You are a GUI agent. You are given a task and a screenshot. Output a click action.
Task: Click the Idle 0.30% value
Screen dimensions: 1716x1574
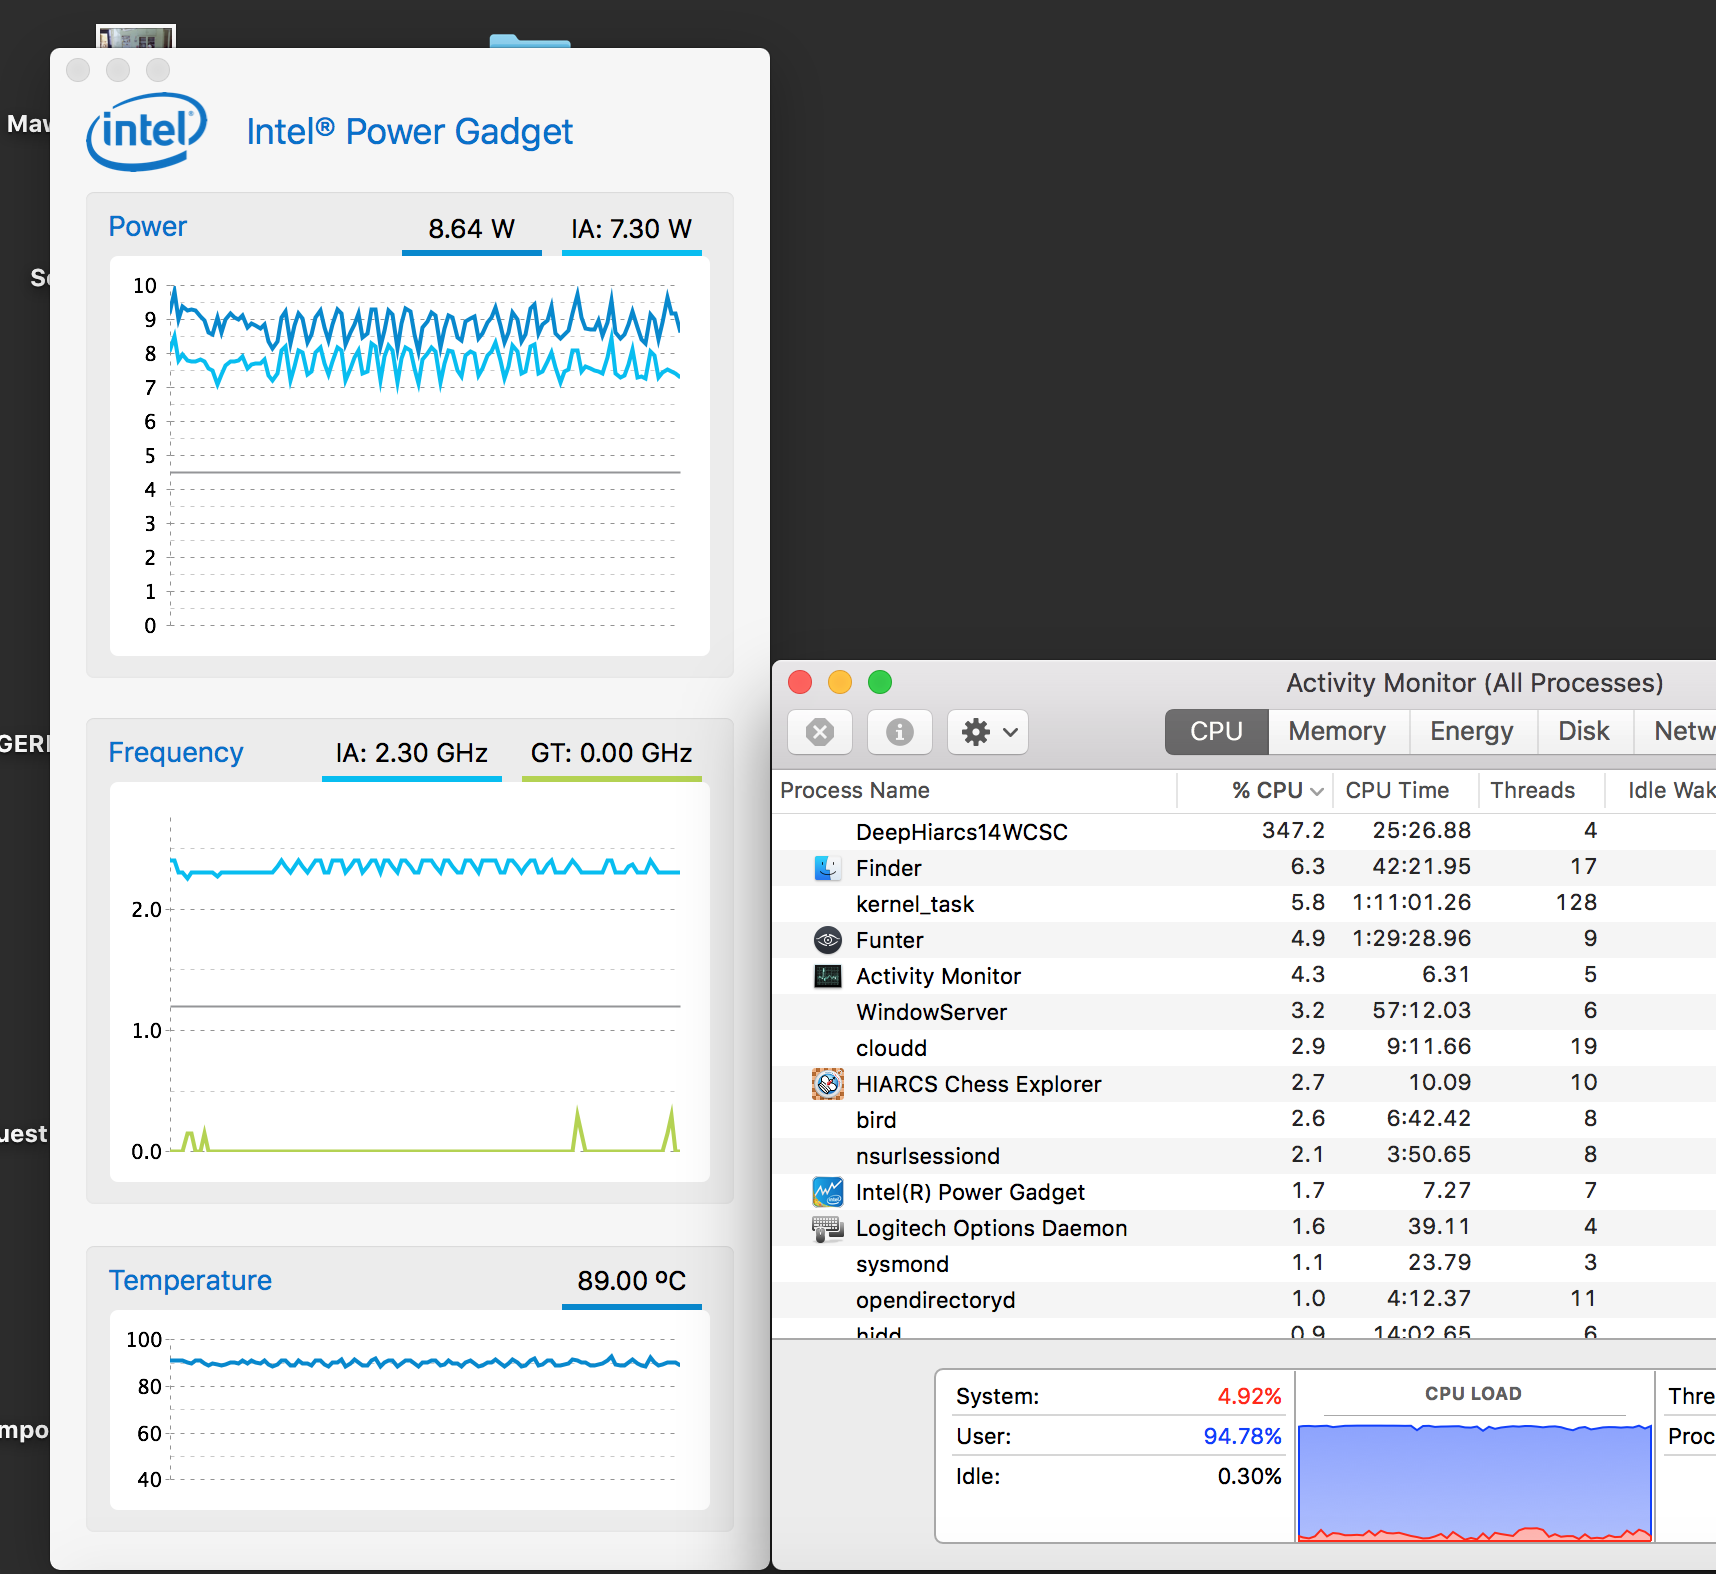click(x=1249, y=1476)
